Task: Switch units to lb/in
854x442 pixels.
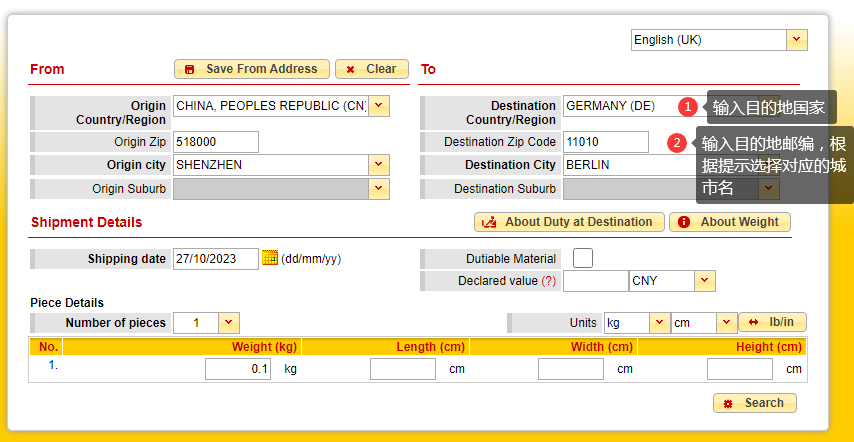Action: [x=772, y=322]
